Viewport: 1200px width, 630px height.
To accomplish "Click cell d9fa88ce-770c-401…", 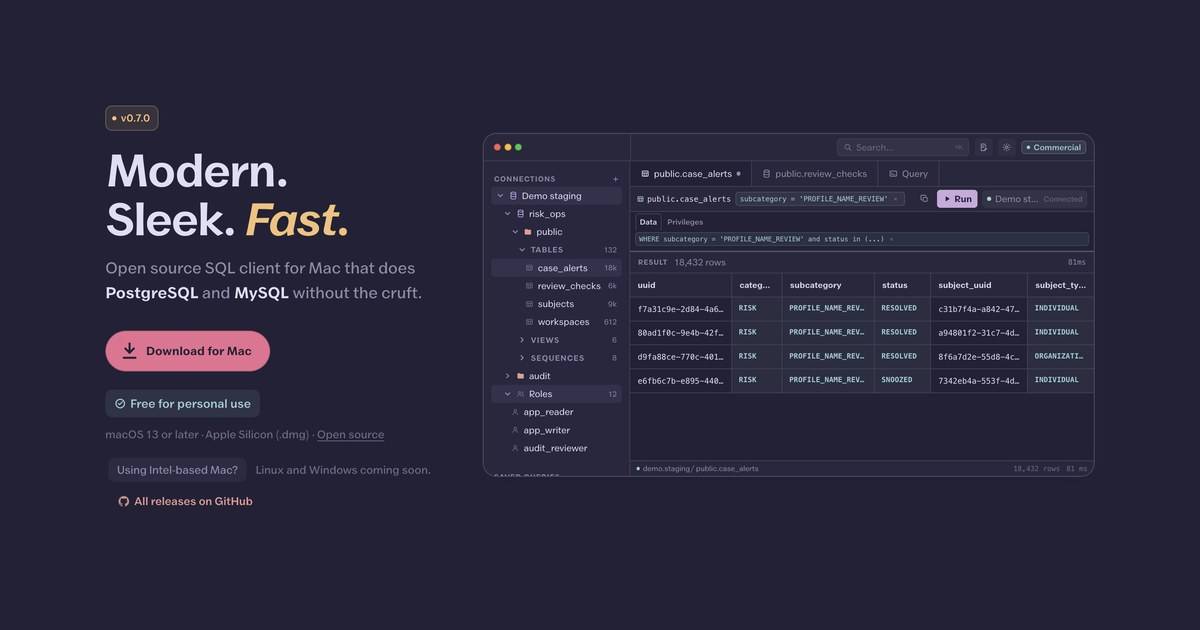I will 680,357.
